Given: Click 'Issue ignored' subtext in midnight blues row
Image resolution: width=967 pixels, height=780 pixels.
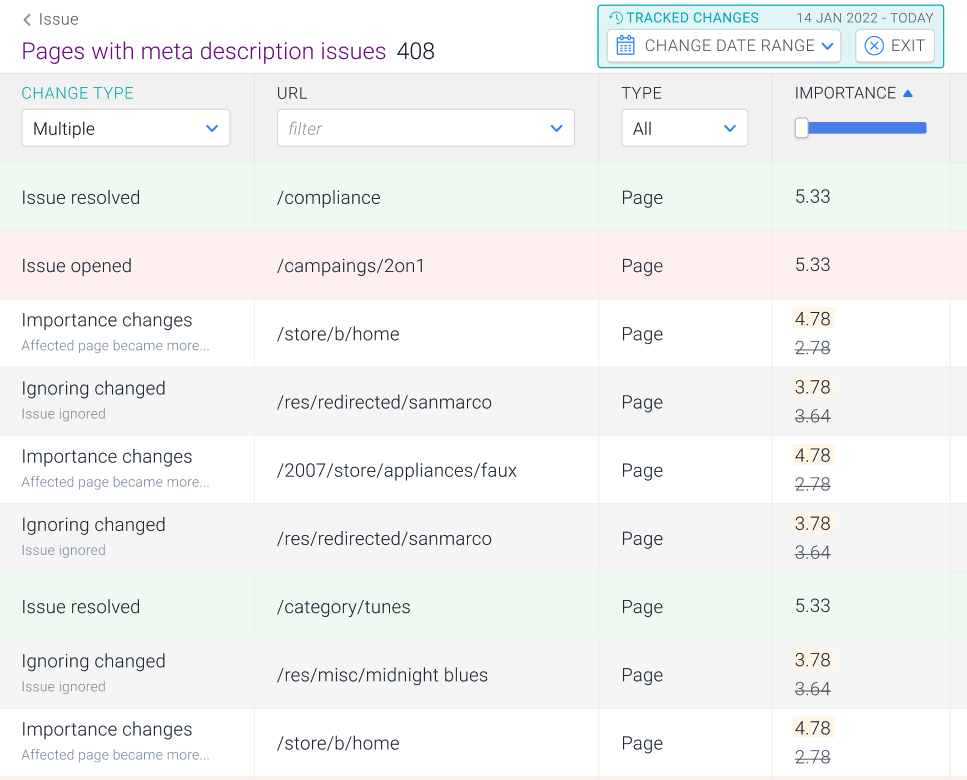Looking at the screenshot, I should pyautogui.click(x=64, y=686).
